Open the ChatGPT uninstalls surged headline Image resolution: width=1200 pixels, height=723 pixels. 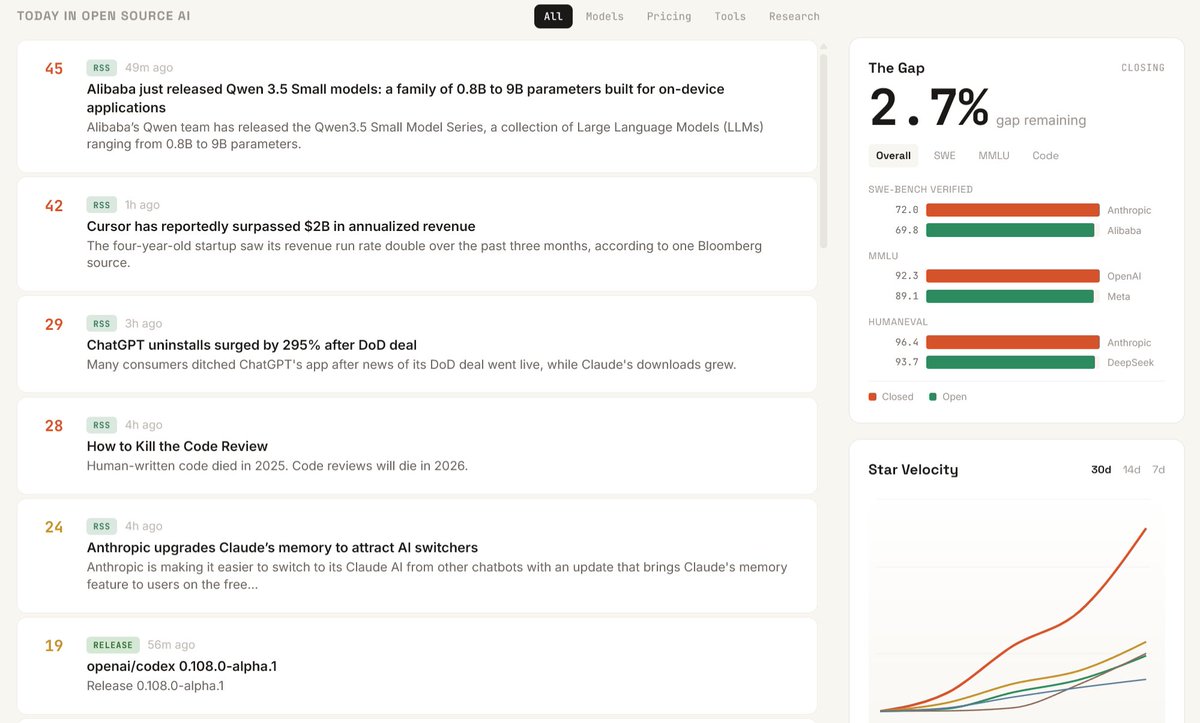[252, 345]
